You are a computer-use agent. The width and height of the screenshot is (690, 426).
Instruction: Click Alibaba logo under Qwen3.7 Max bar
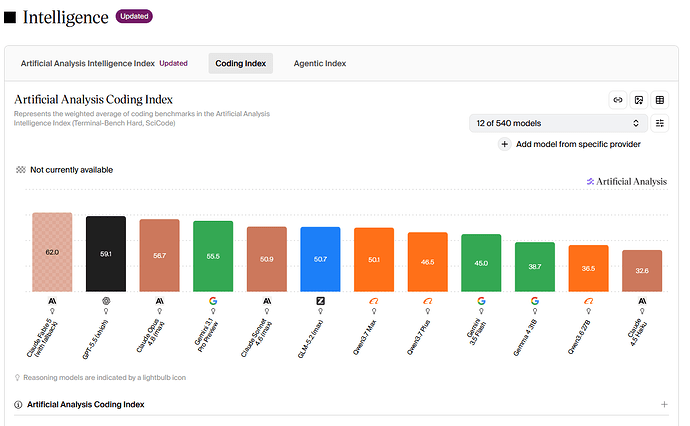[374, 301]
